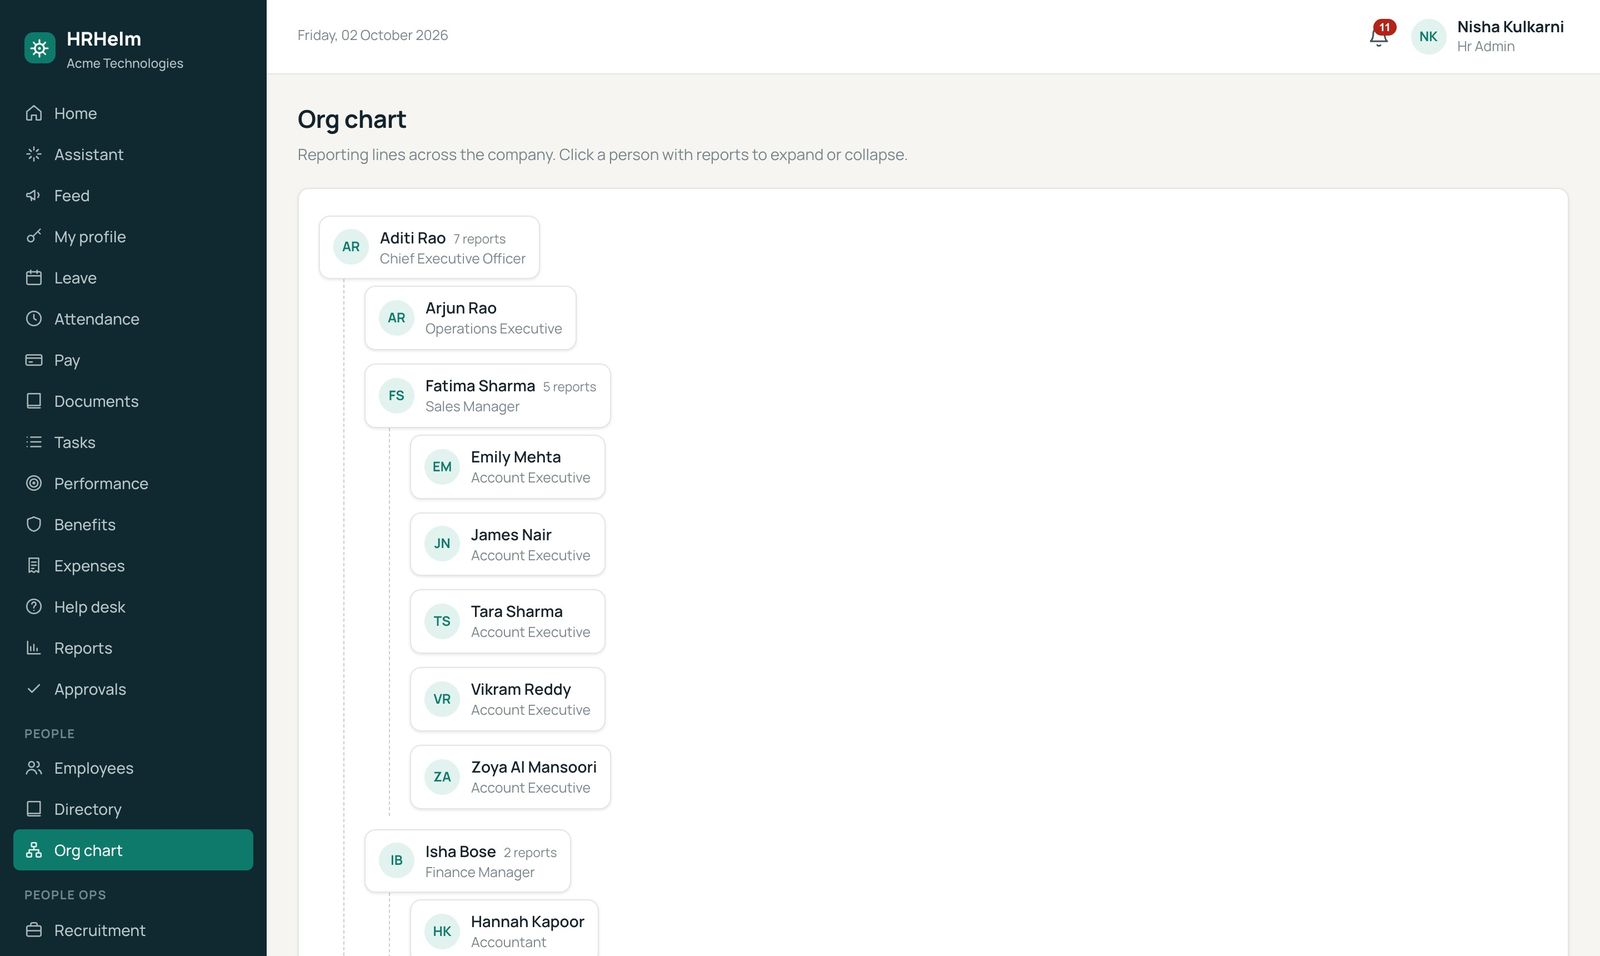Go to the Employees page

pyautogui.click(x=133, y=768)
